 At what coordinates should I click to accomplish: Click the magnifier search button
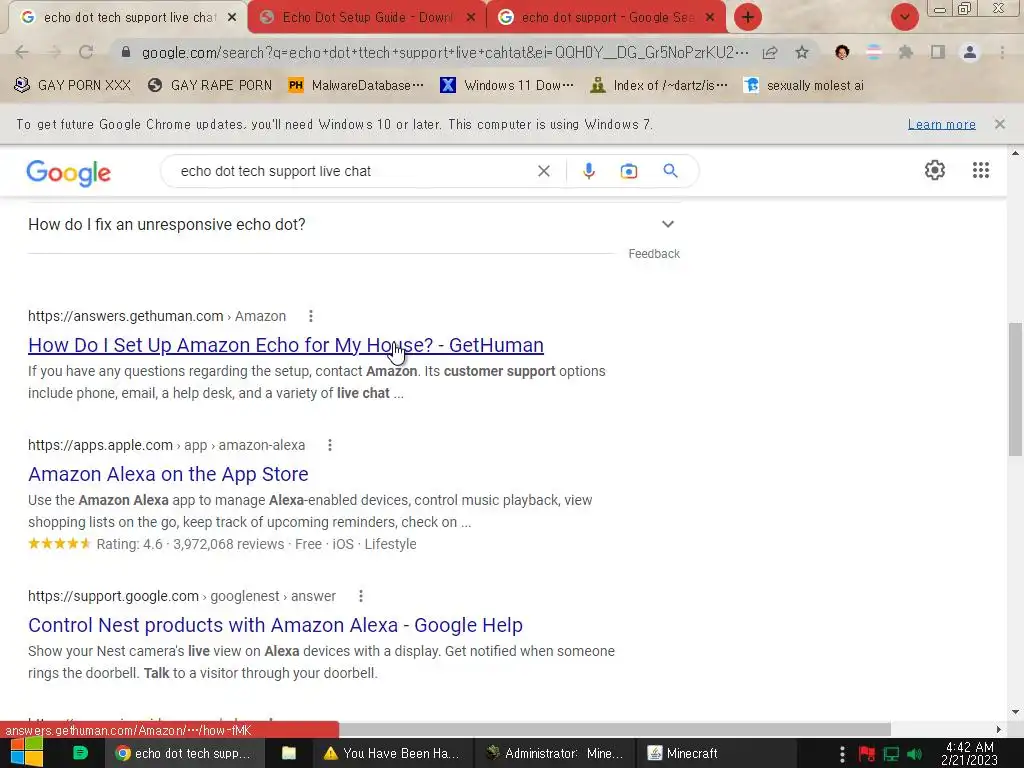pyautogui.click(x=670, y=171)
